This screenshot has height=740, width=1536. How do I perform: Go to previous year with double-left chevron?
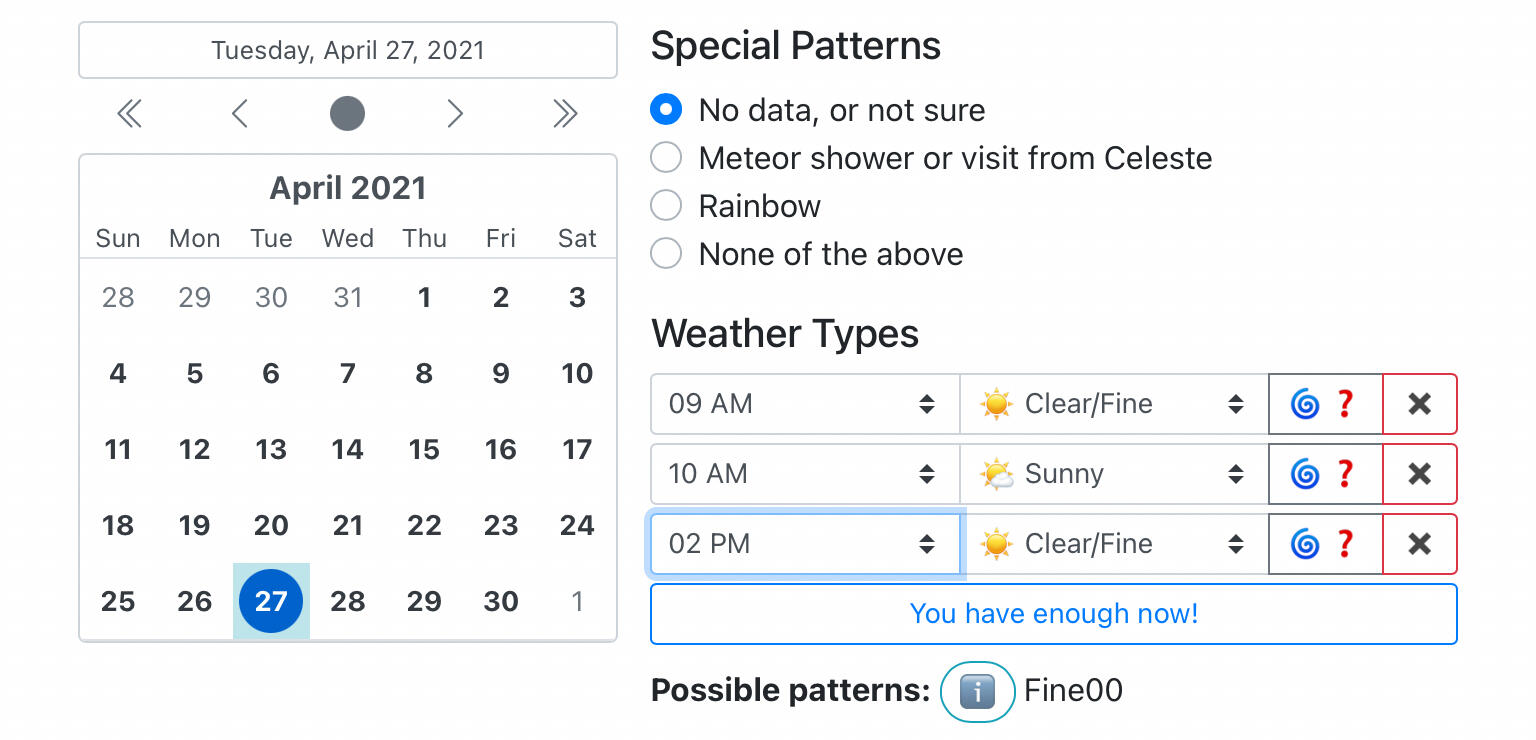click(129, 114)
